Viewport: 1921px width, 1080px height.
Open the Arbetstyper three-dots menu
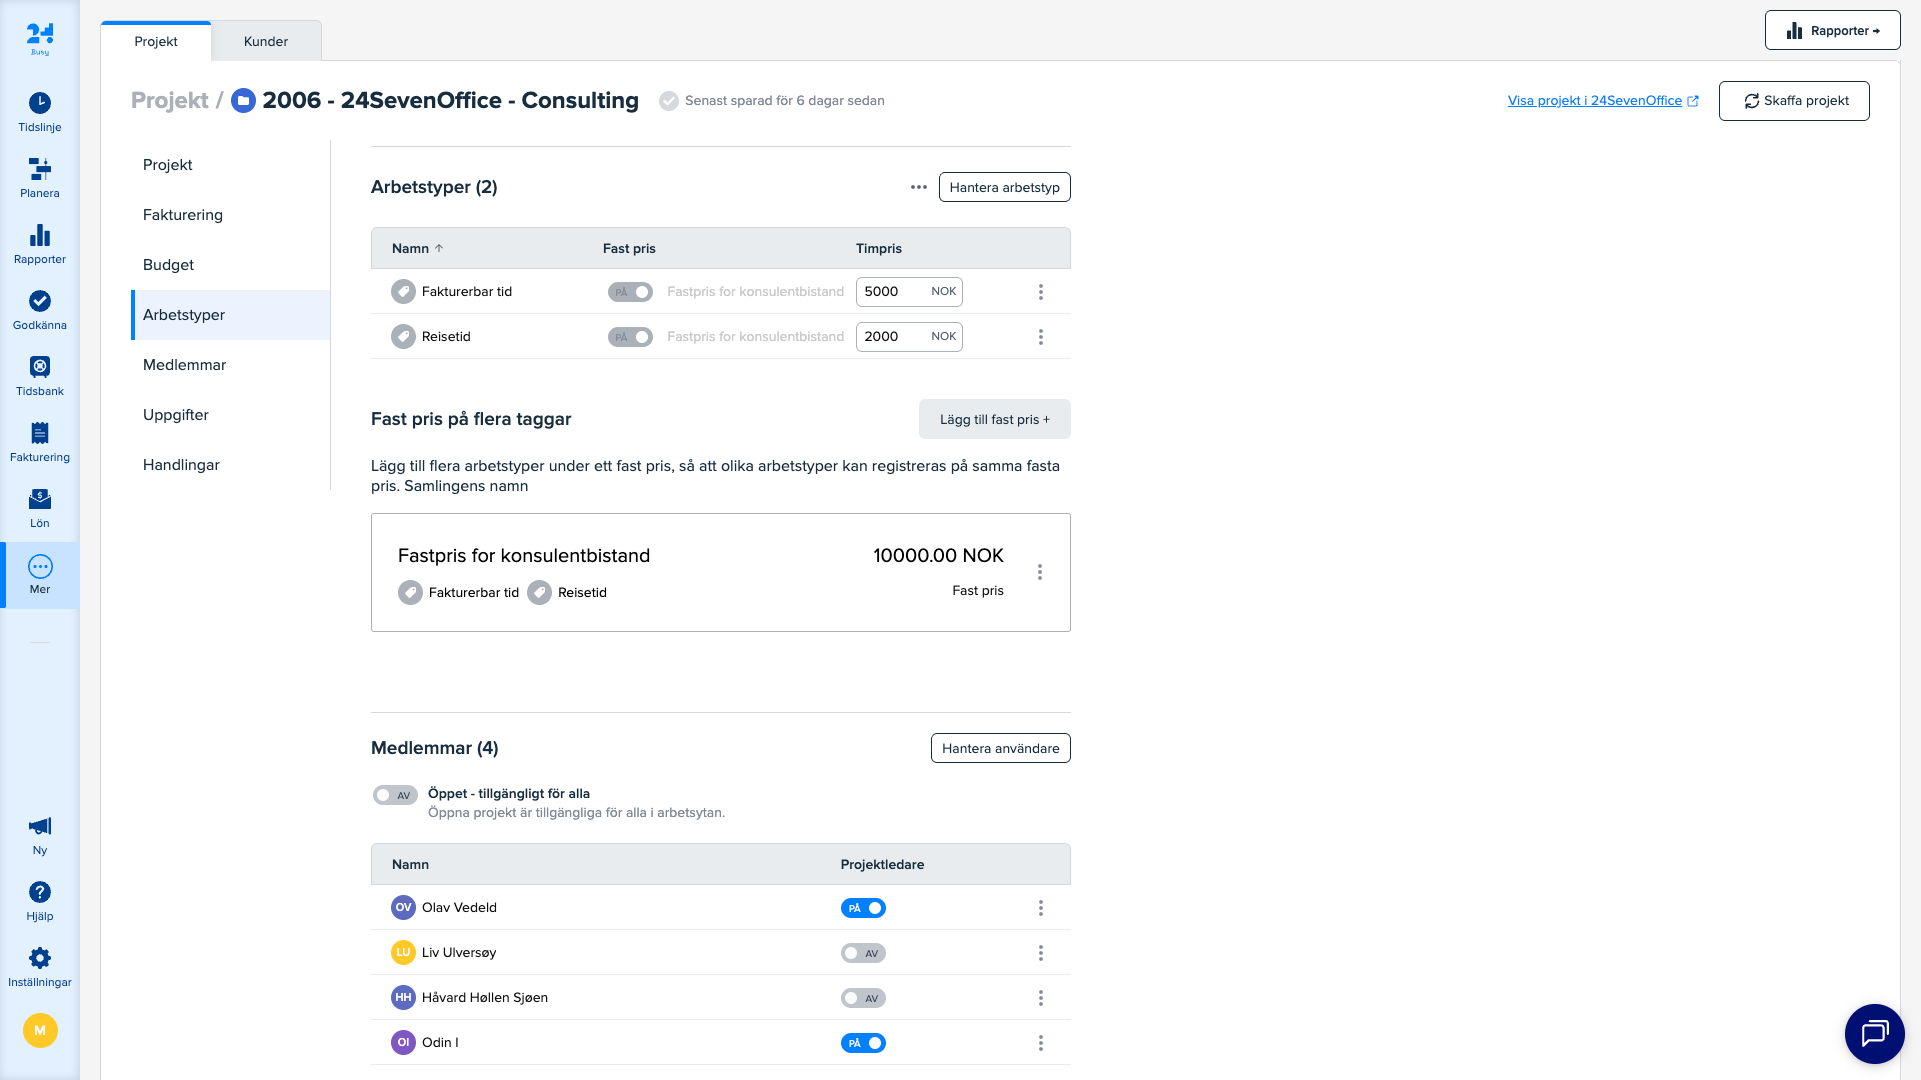click(919, 187)
